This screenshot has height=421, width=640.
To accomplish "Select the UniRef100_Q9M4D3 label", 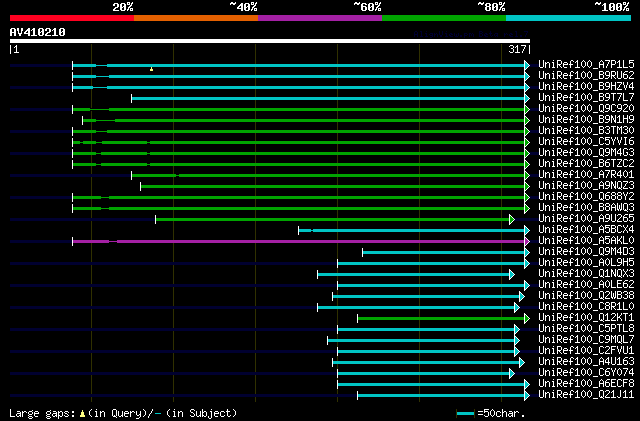I will pyautogui.click(x=586, y=252).
